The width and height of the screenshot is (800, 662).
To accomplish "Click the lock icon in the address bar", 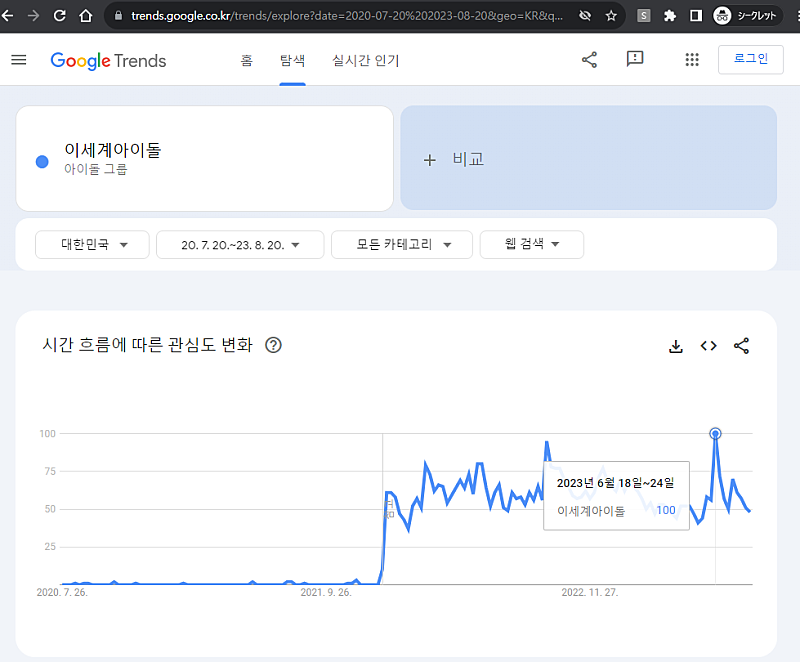I will [118, 16].
